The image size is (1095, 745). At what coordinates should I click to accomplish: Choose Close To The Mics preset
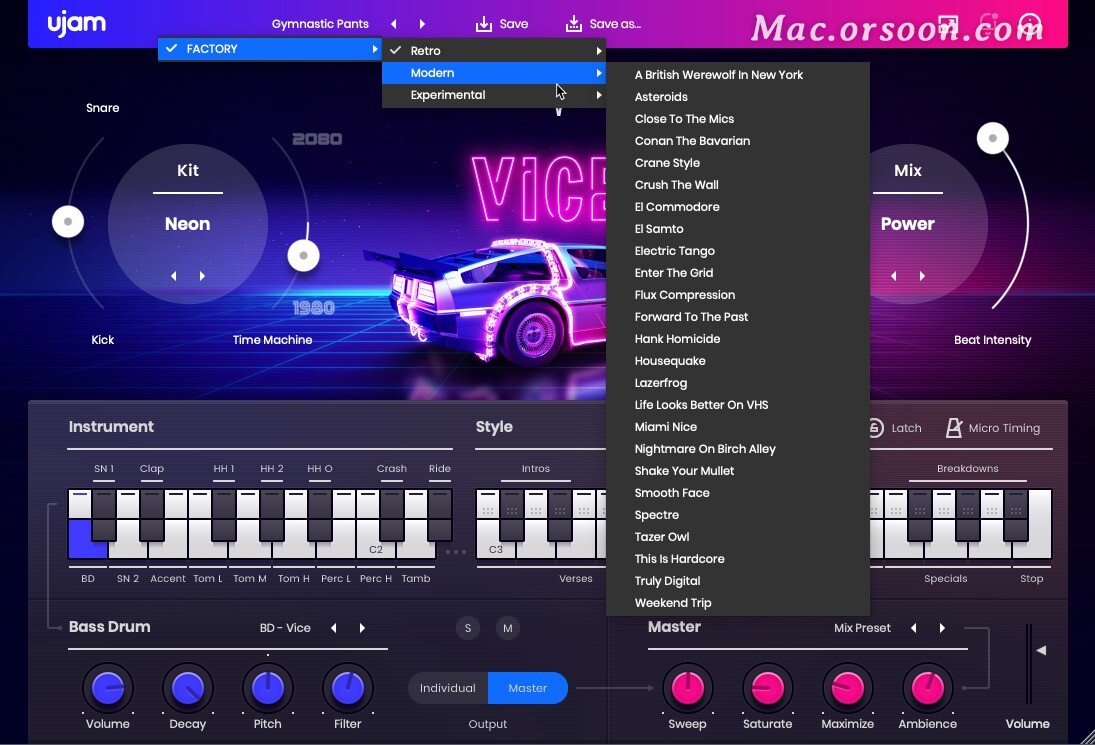(738, 119)
